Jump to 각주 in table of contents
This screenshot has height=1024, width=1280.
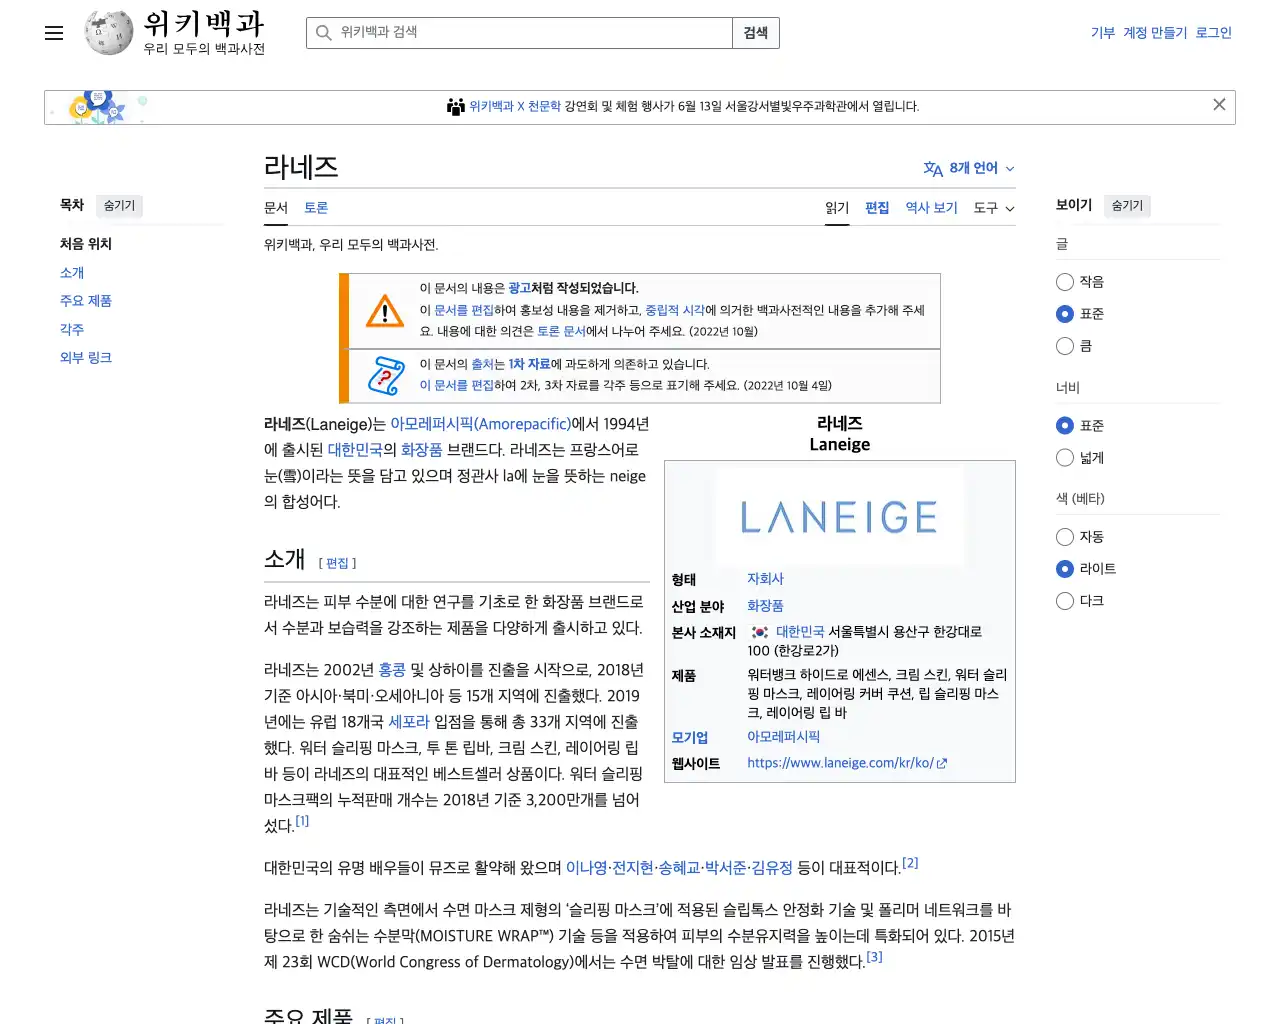72,329
